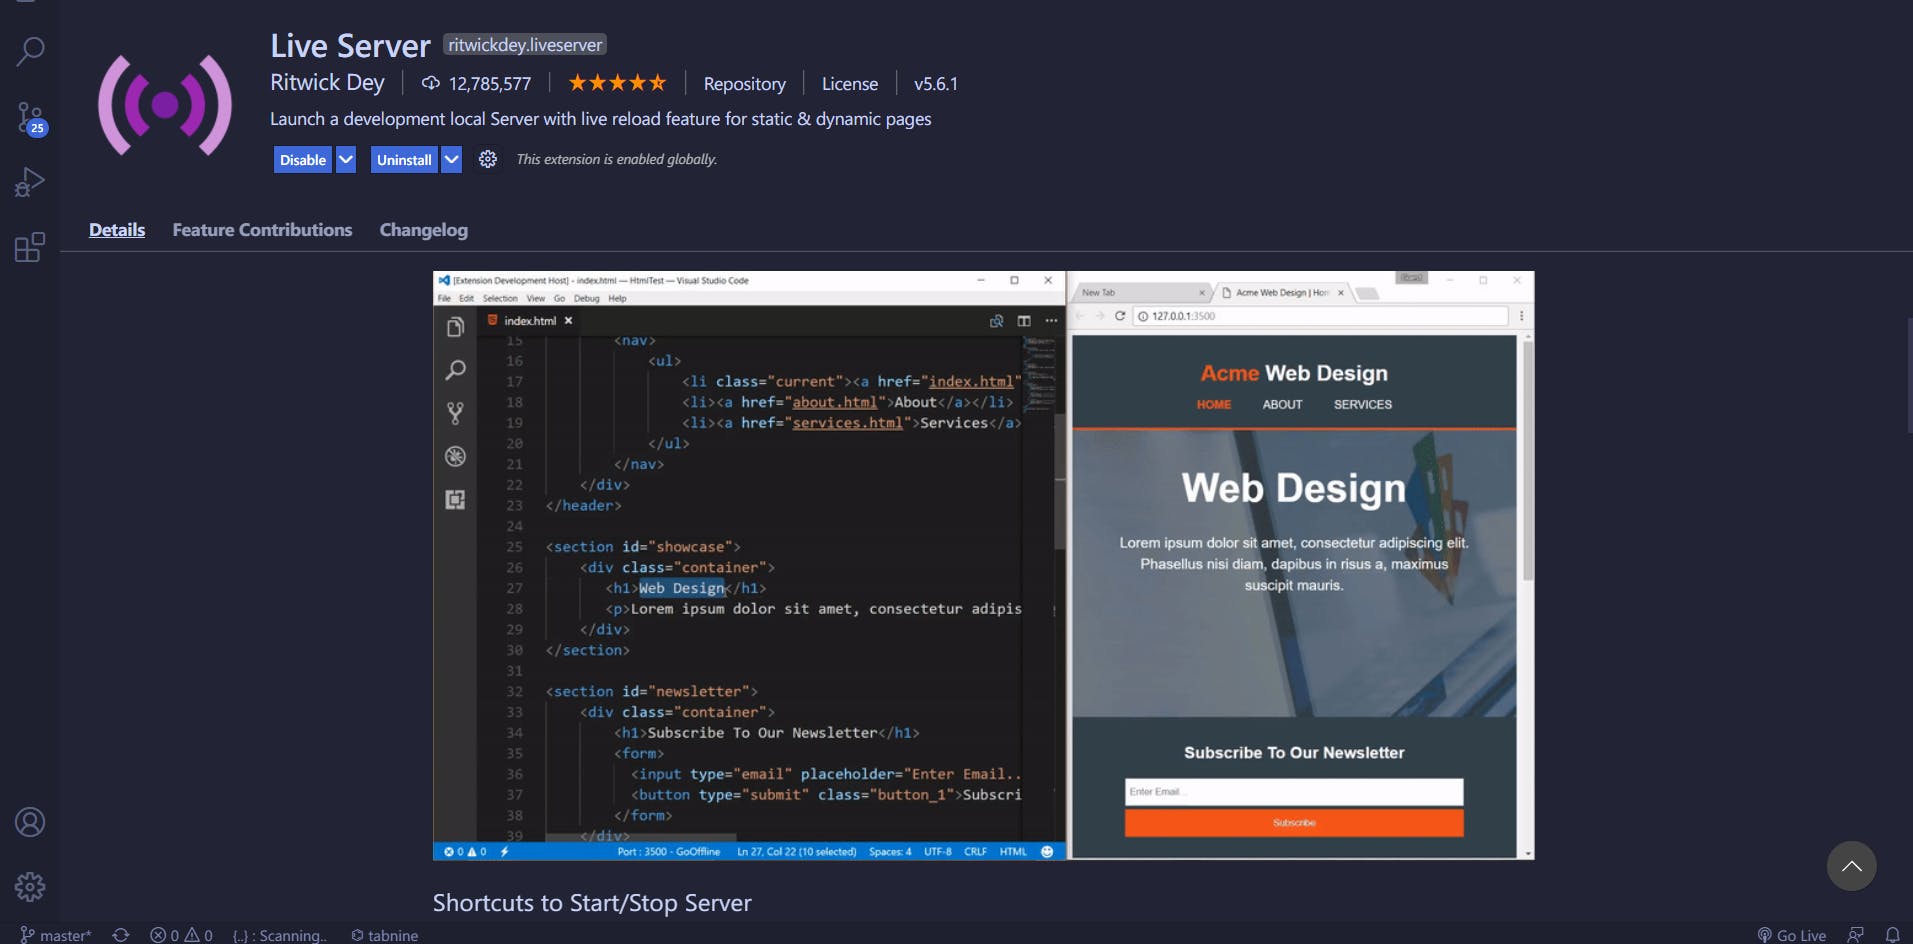1913x944 pixels.
Task: Click the Live Server title heading
Action: pyautogui.click(x=350, y=46)
